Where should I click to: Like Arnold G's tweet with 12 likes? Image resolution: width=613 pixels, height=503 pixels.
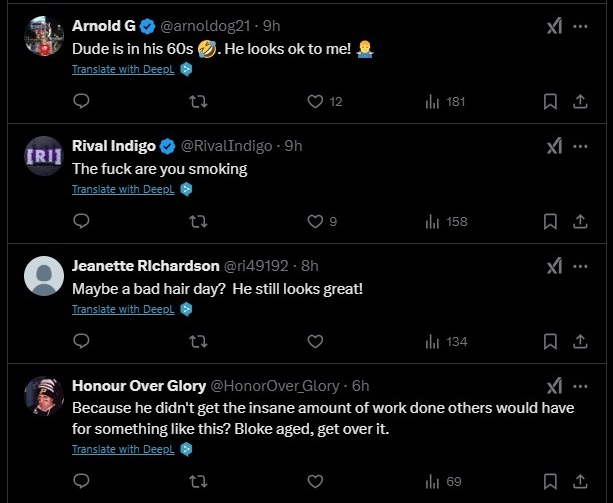click(315, 101)
